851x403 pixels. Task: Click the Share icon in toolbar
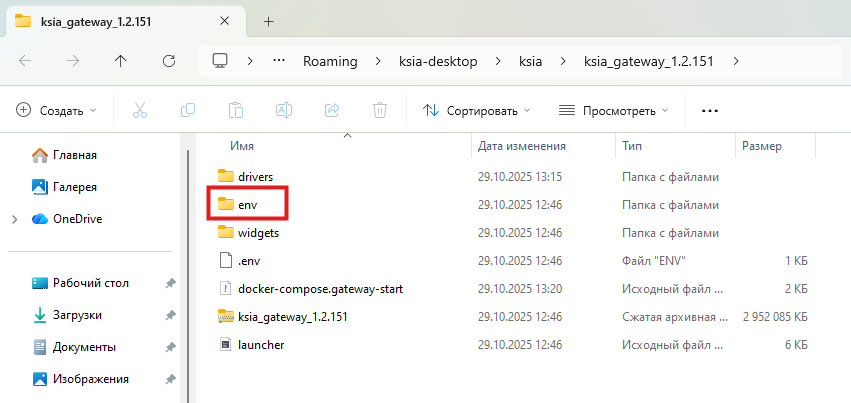pyautogui.click(x=332, y=110)
